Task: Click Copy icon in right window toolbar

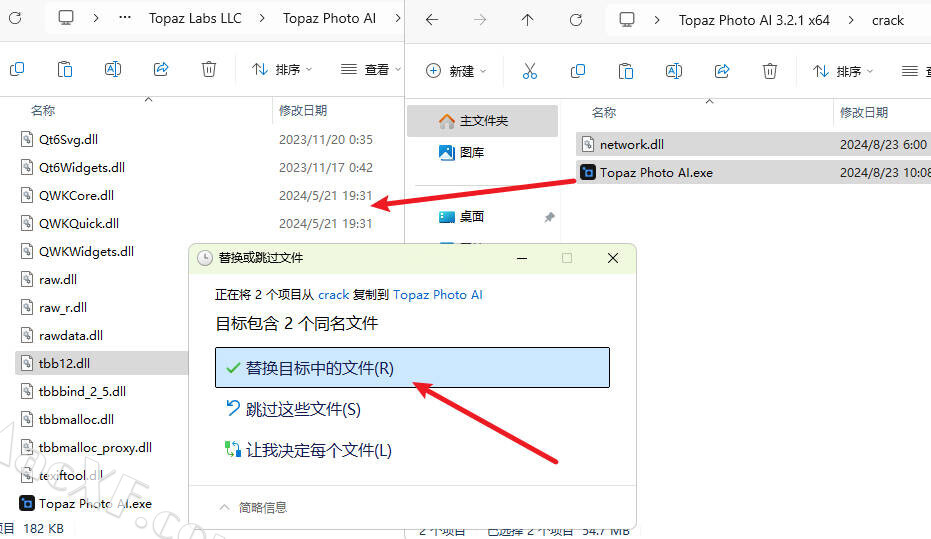Action: click(578, 71)
